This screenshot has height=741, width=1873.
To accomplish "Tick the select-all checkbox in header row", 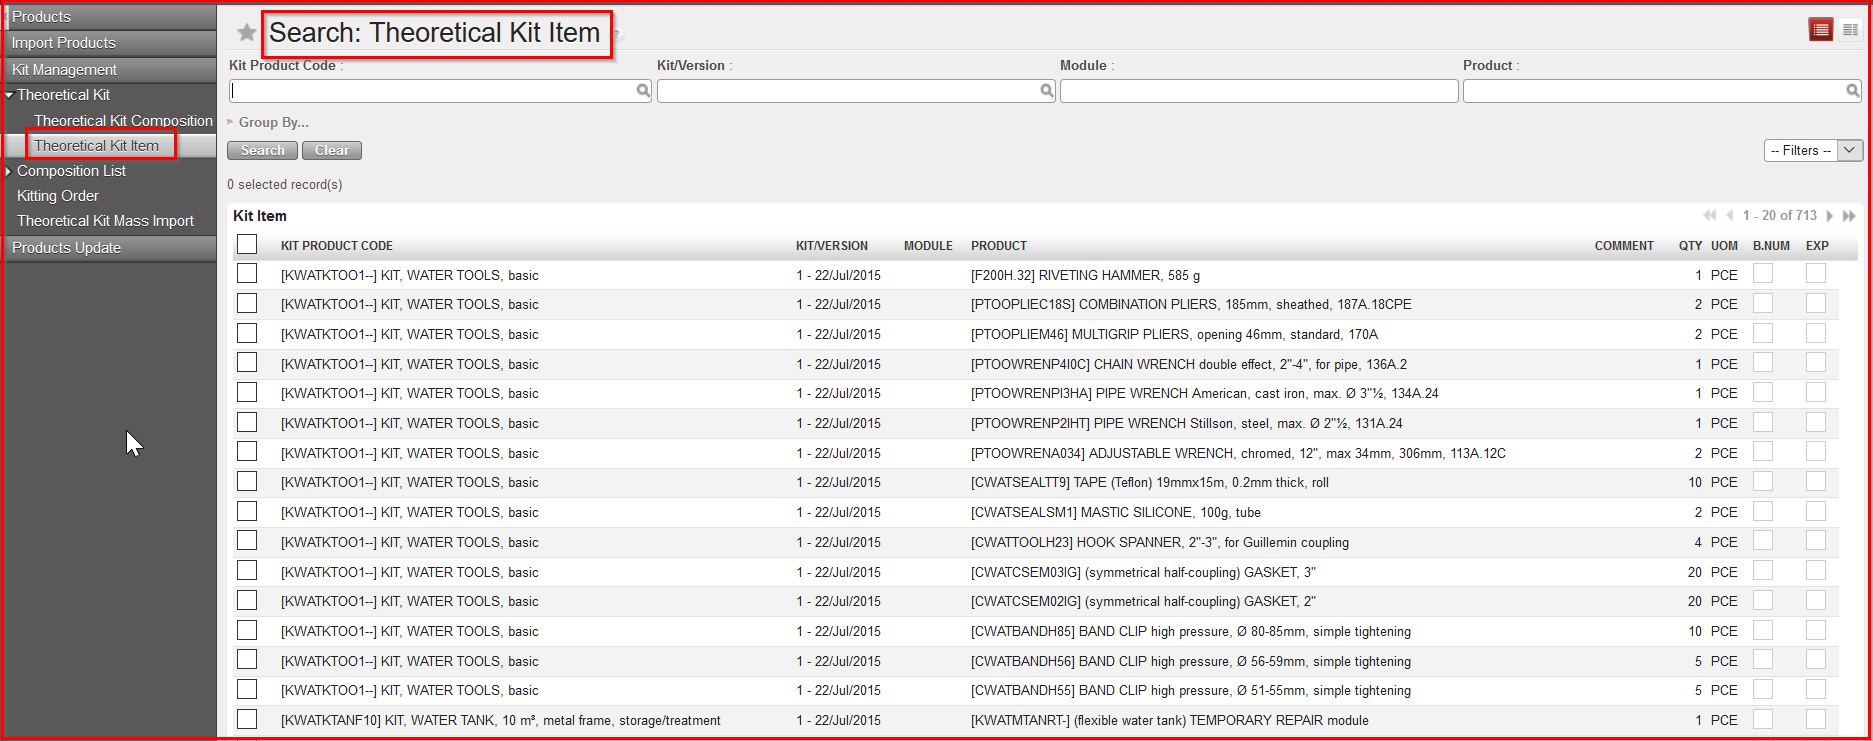I will coord(247,245).
